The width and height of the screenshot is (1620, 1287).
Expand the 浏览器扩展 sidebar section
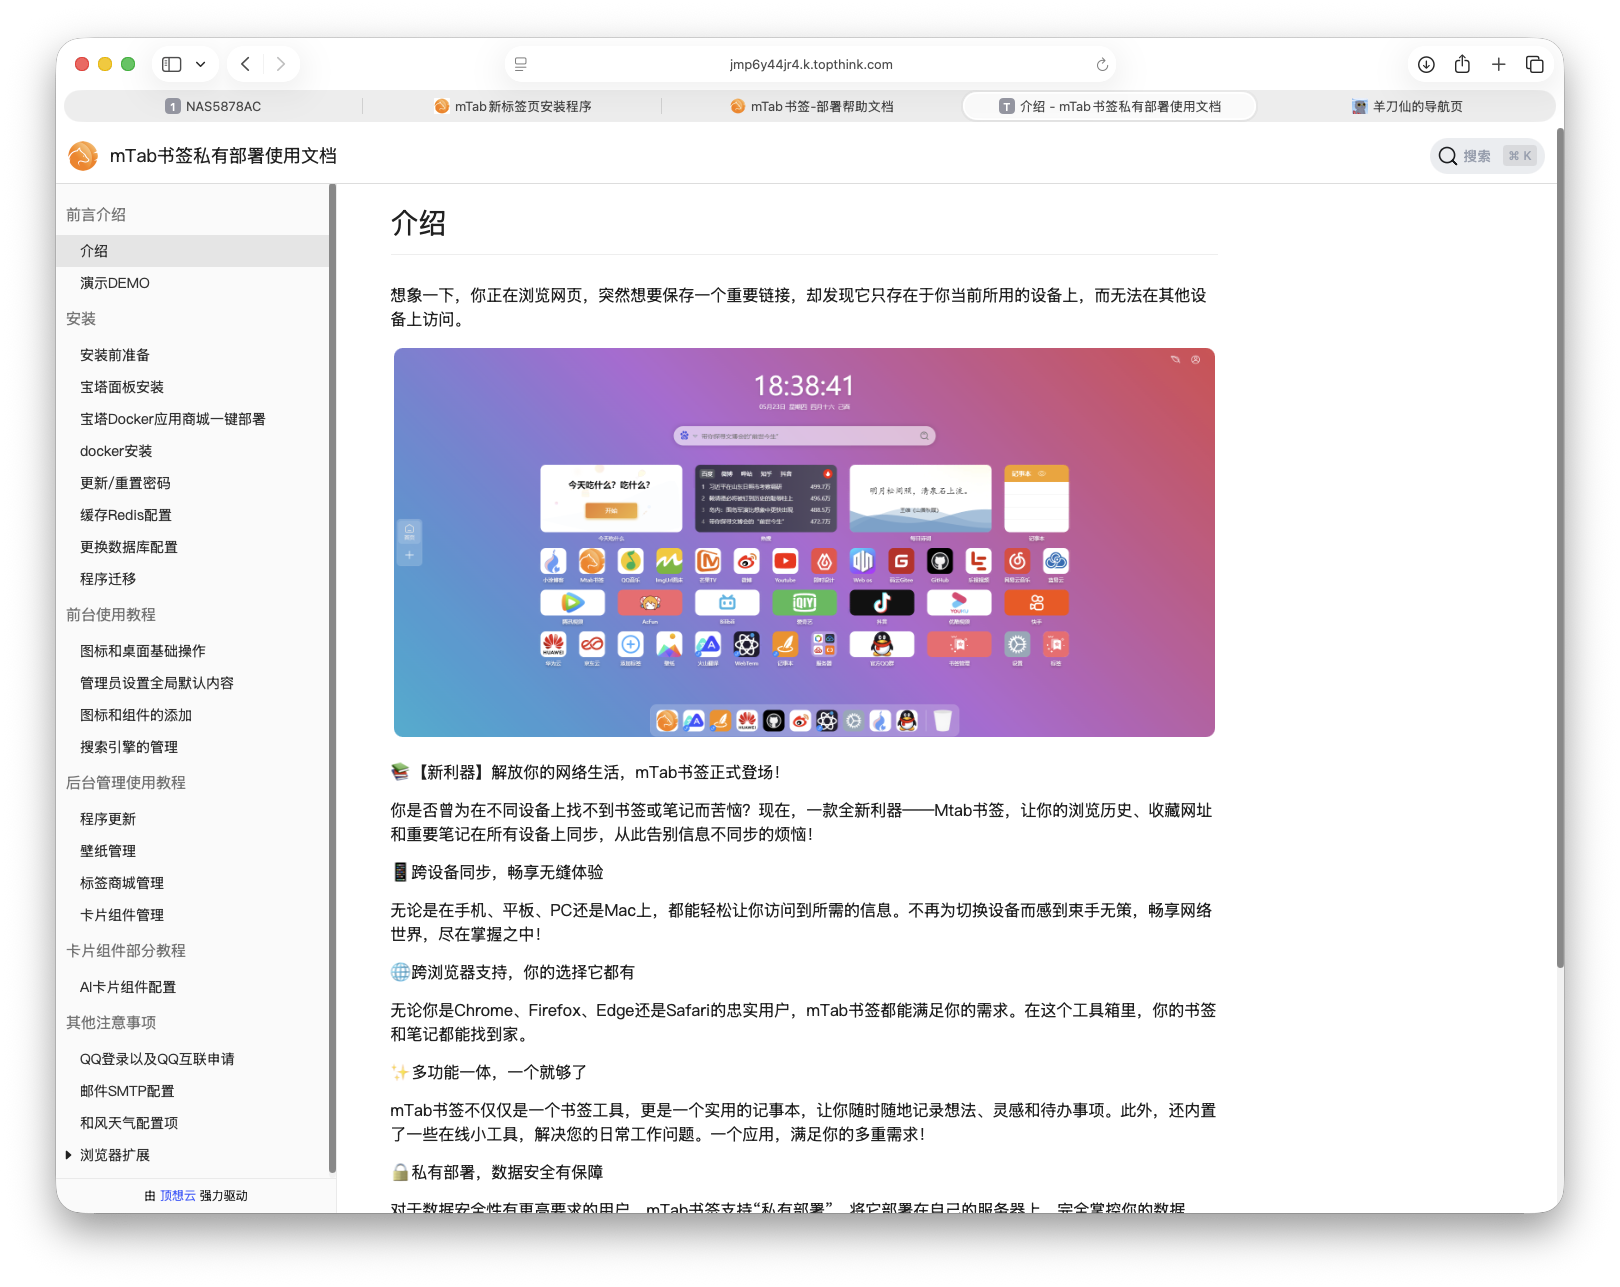click(113, 1154)
